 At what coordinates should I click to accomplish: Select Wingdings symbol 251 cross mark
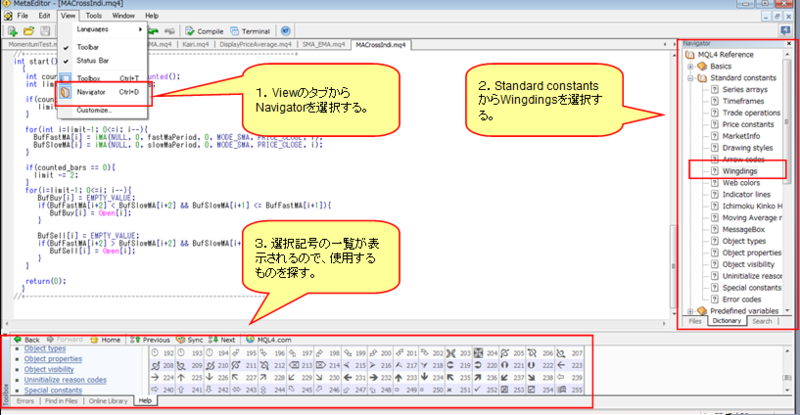click(x=458, y=389)
